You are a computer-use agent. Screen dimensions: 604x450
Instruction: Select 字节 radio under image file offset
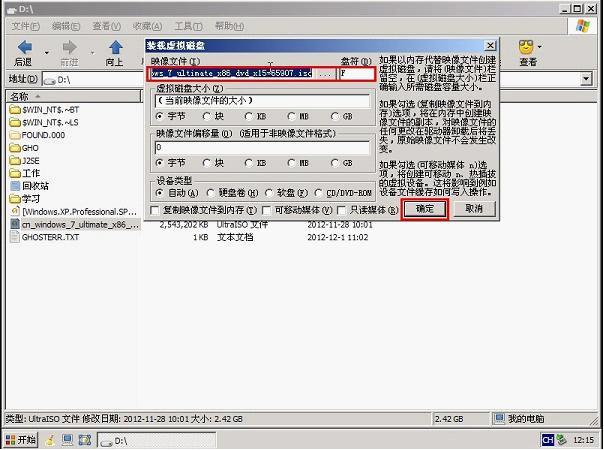click(x=159, y=163)
